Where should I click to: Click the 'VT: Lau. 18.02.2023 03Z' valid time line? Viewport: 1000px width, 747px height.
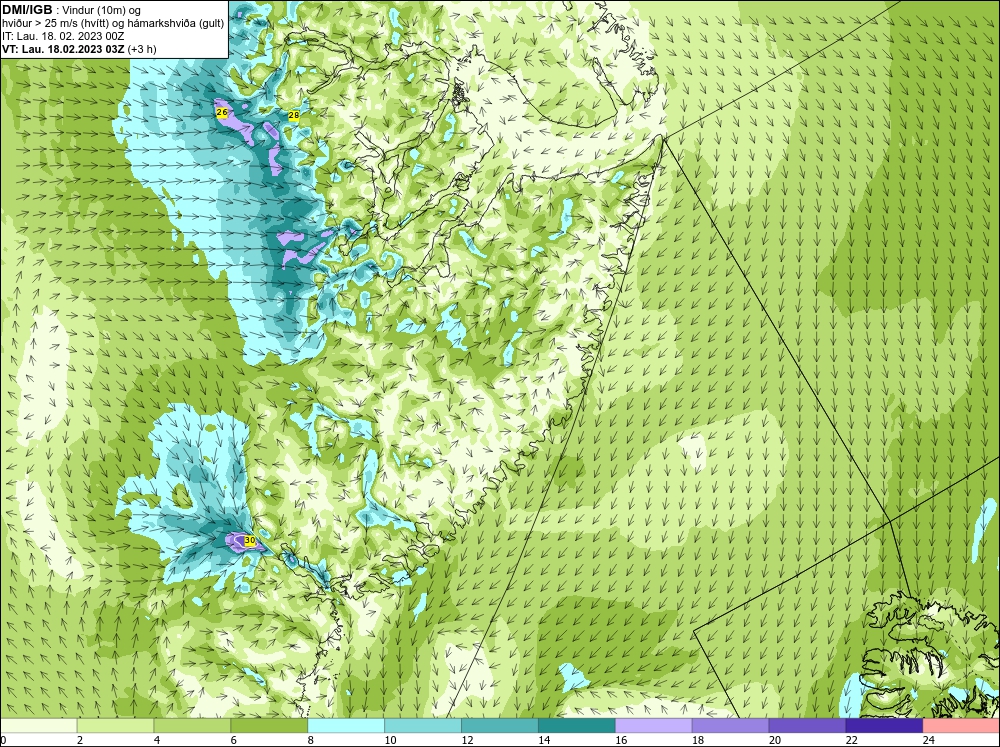(63, 49)
